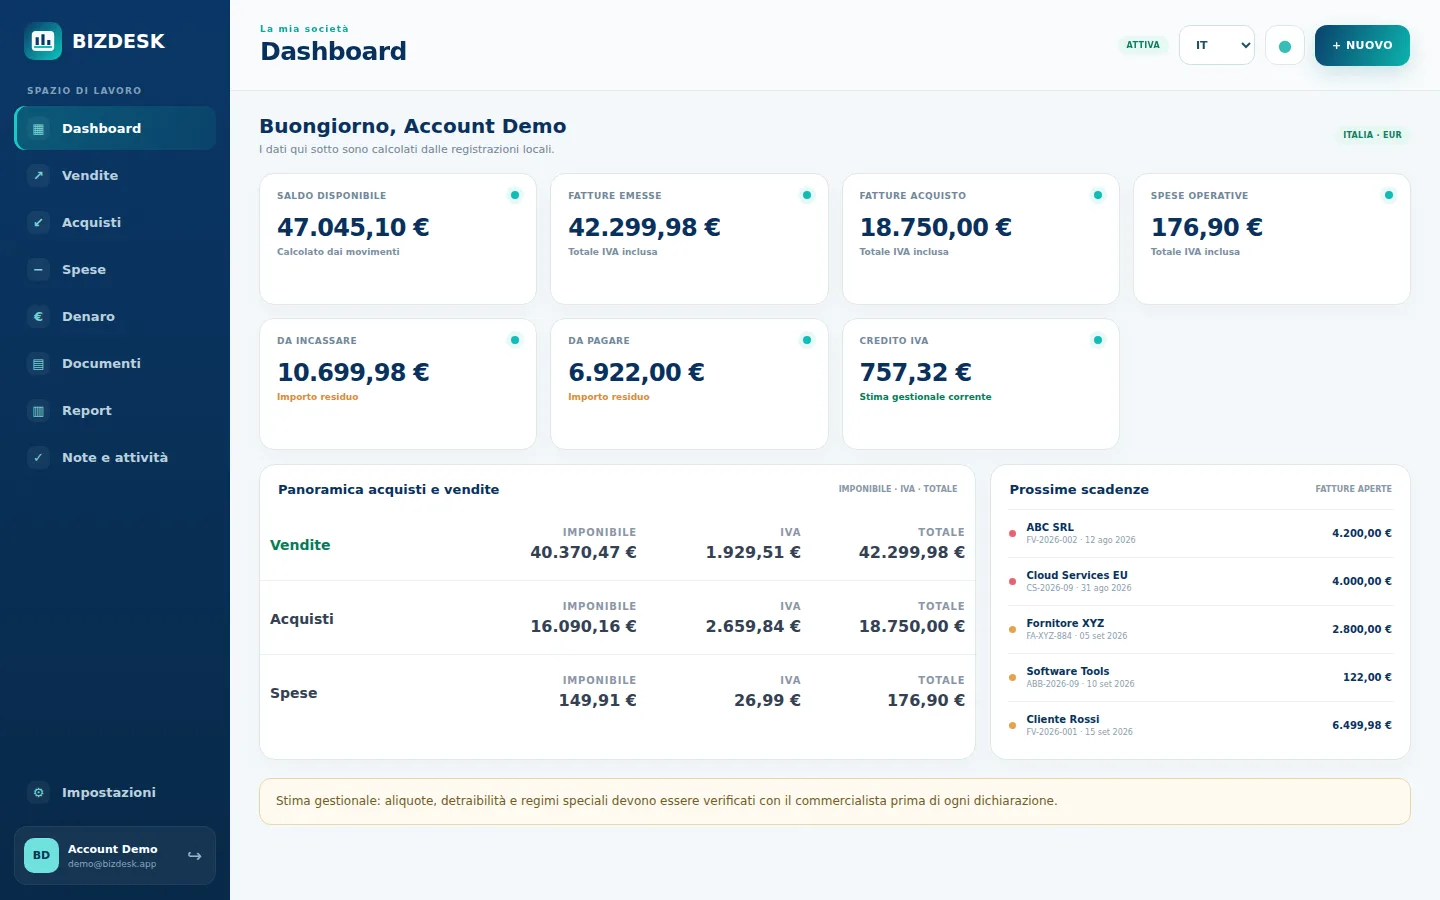This screenshot has height=900, width=1440.
Task: Click Spese totale in overview, 176,90 €
Action: click(926, 700)
